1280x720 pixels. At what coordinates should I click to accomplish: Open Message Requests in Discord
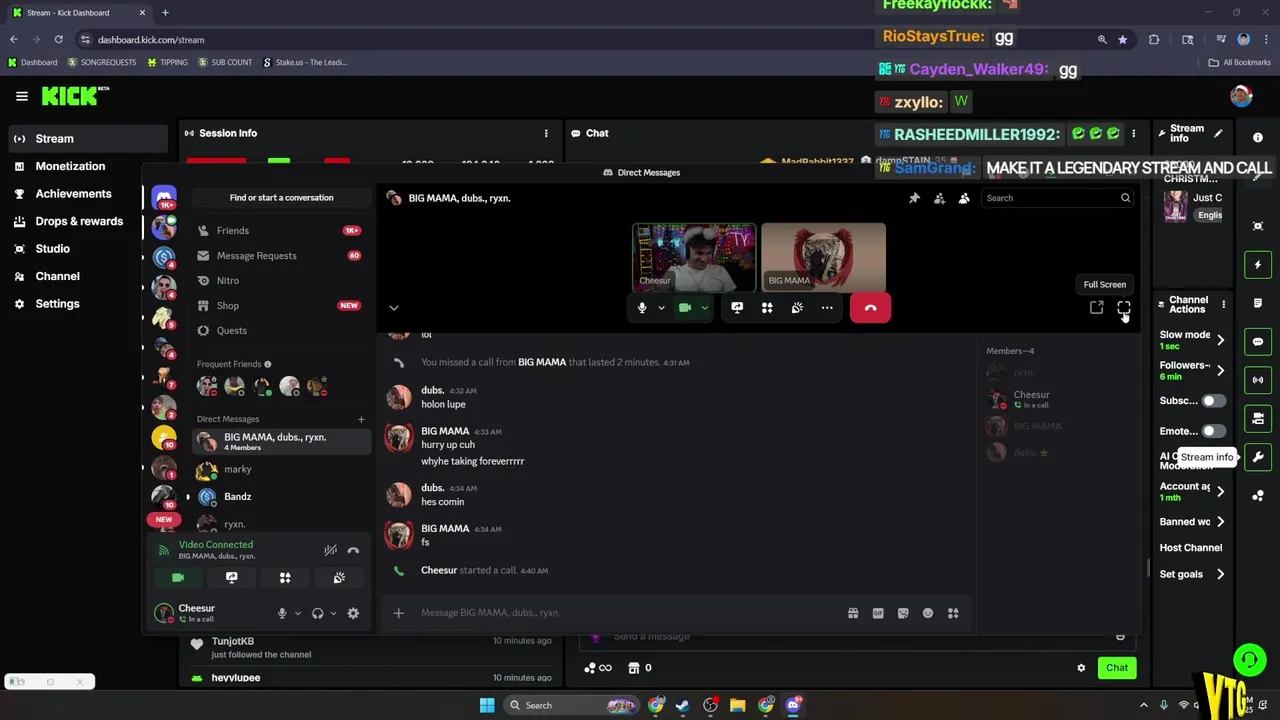pyautogui.click(x=281, y=255)
